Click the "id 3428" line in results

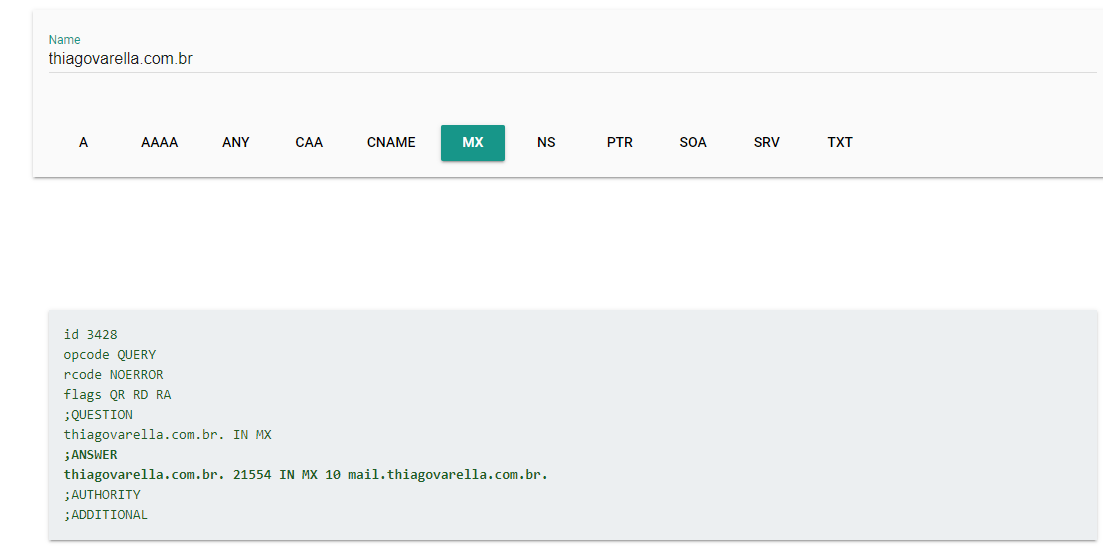pos(91,335)
